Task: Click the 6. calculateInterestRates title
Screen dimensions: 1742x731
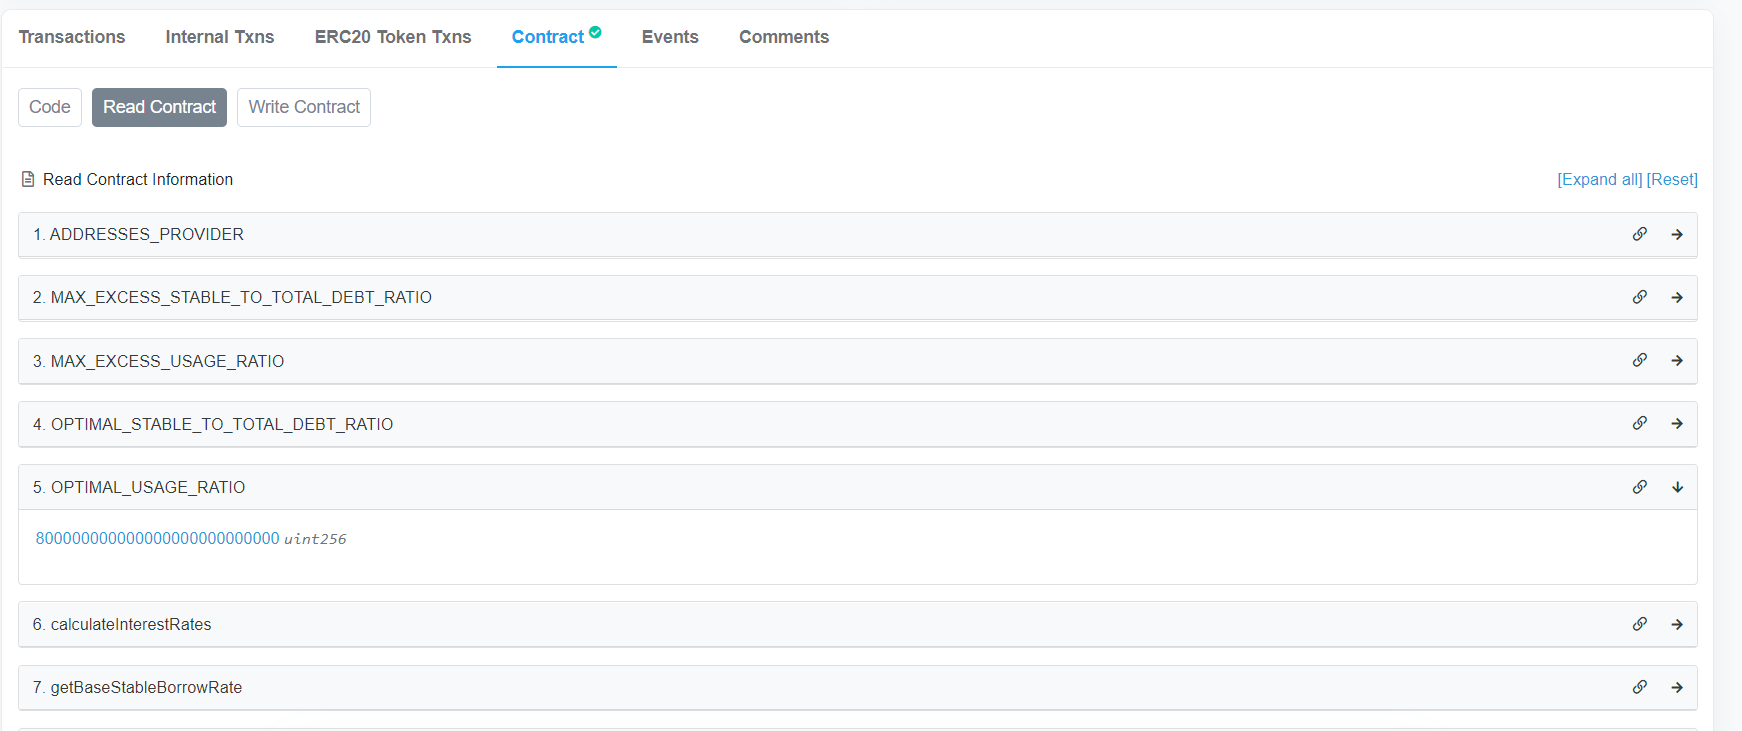Action: click(x=122, y=624)
